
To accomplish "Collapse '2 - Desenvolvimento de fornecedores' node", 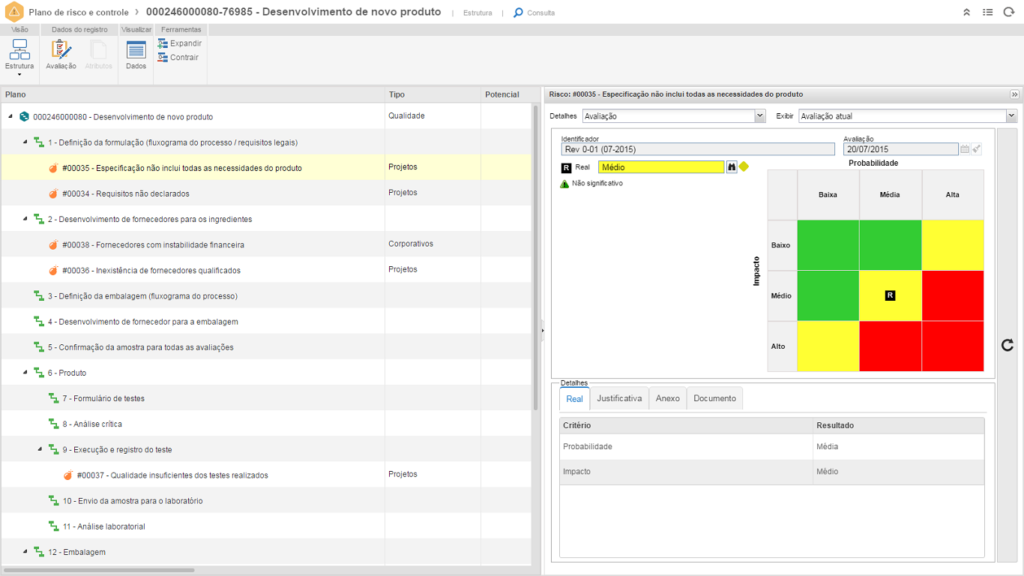I will 25,219.
